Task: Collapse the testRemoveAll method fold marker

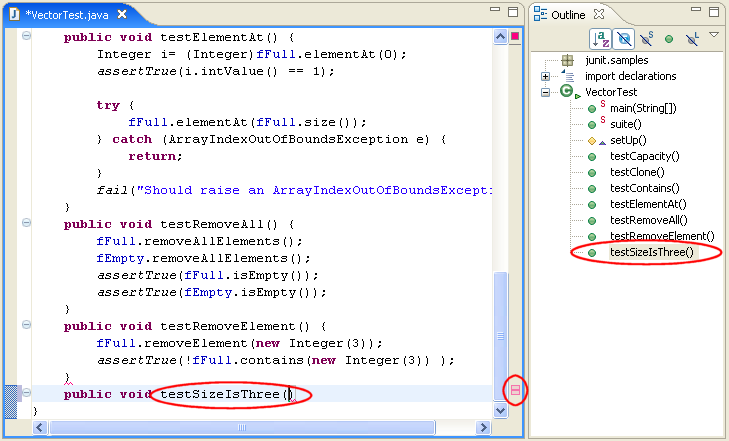Action: point(27,223)
